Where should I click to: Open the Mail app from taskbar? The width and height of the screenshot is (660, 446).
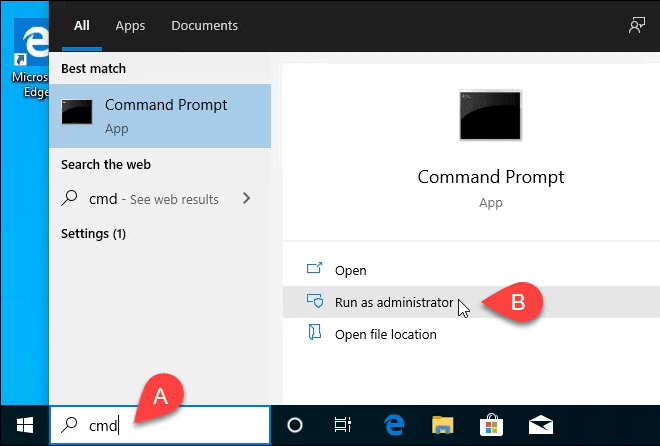click(x=540, y=424)
